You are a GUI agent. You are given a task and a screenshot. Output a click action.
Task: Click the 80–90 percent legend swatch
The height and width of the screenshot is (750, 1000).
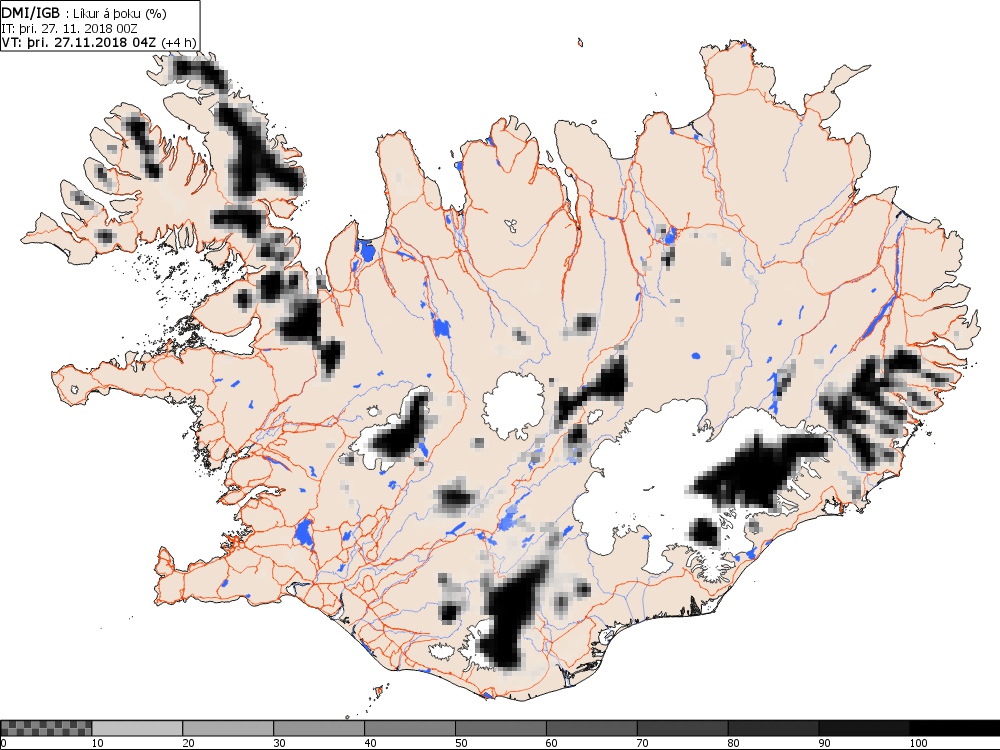(773, 728)
